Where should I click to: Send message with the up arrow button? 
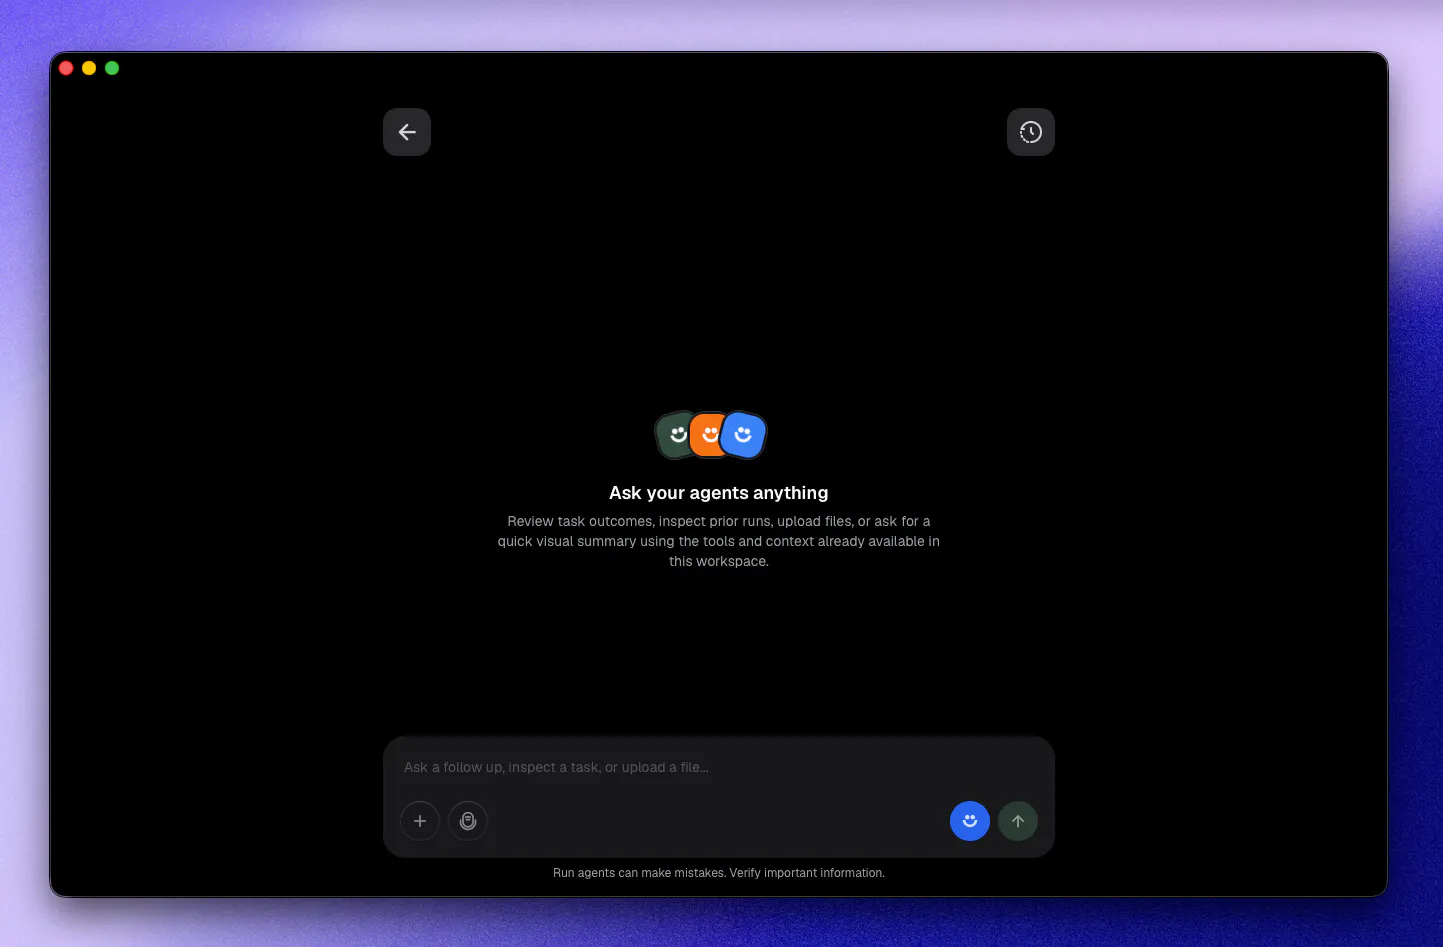(x=1018, y=821)
